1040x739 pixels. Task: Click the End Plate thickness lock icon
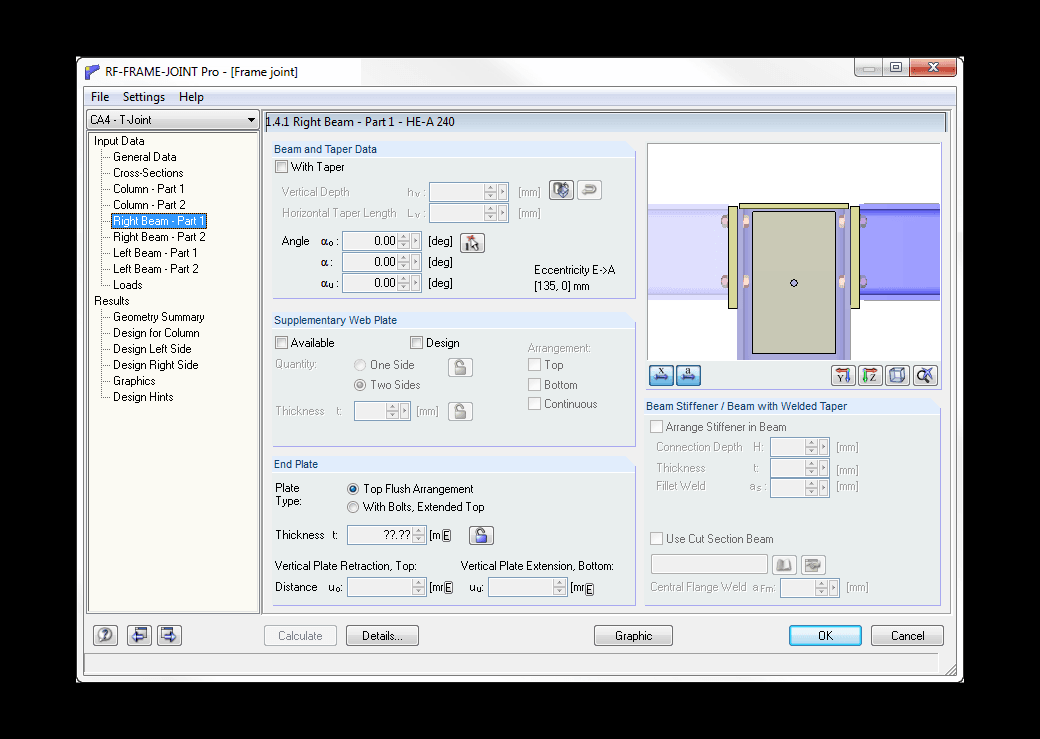481,535
